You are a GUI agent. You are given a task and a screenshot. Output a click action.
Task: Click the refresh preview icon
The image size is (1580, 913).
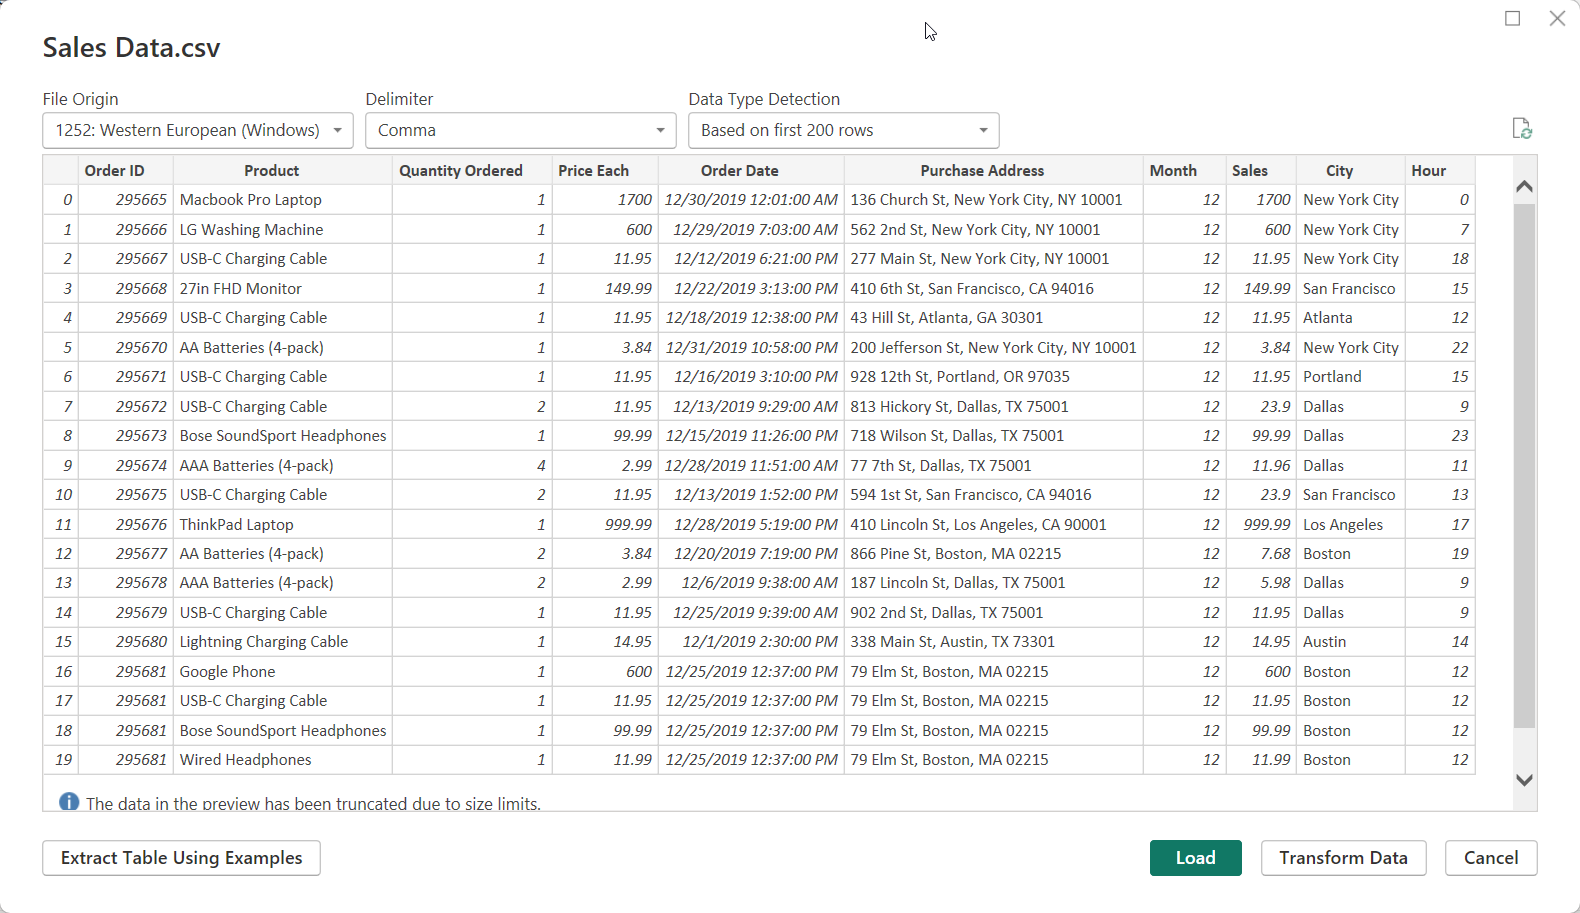point(1522,129)
